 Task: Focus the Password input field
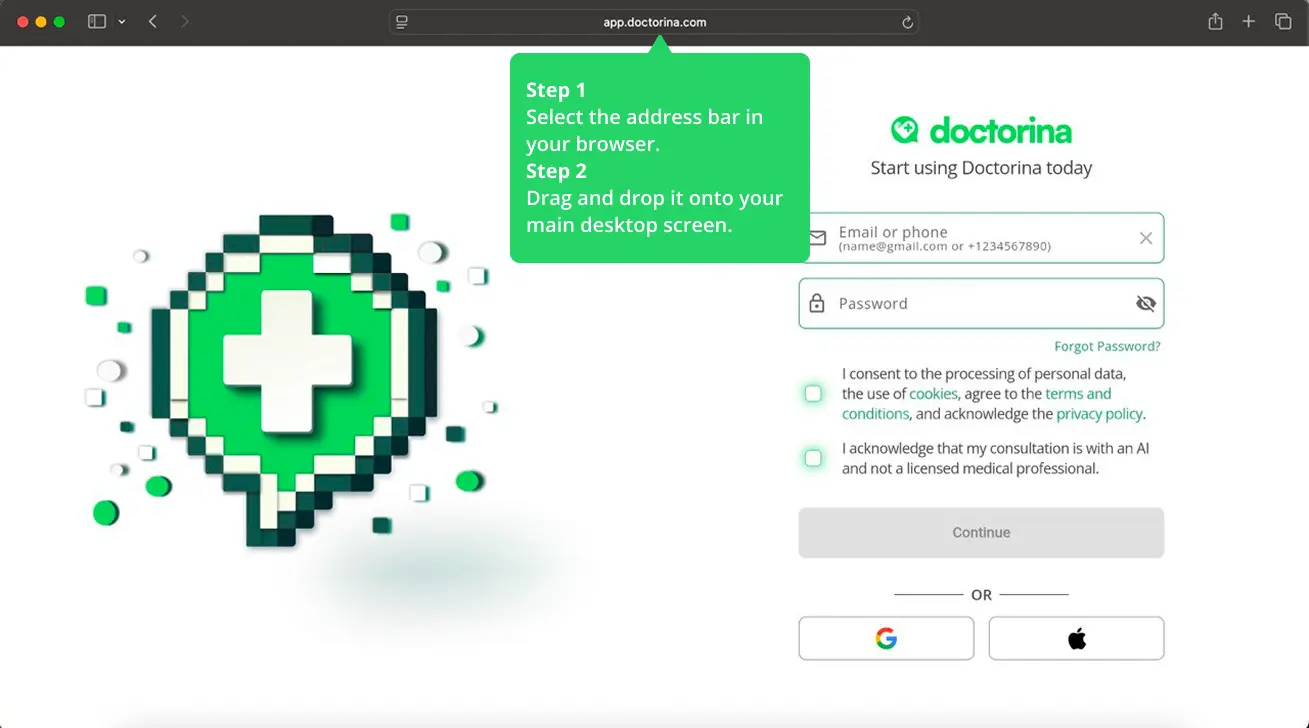981,303
